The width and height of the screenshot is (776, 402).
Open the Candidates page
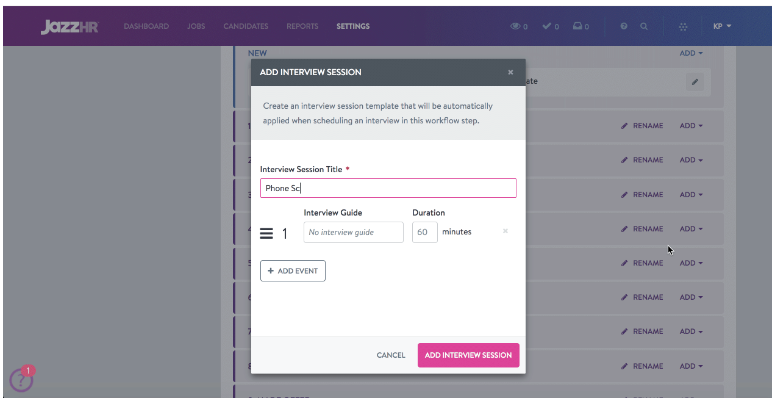pyautogui.click(x=246, y=26)
